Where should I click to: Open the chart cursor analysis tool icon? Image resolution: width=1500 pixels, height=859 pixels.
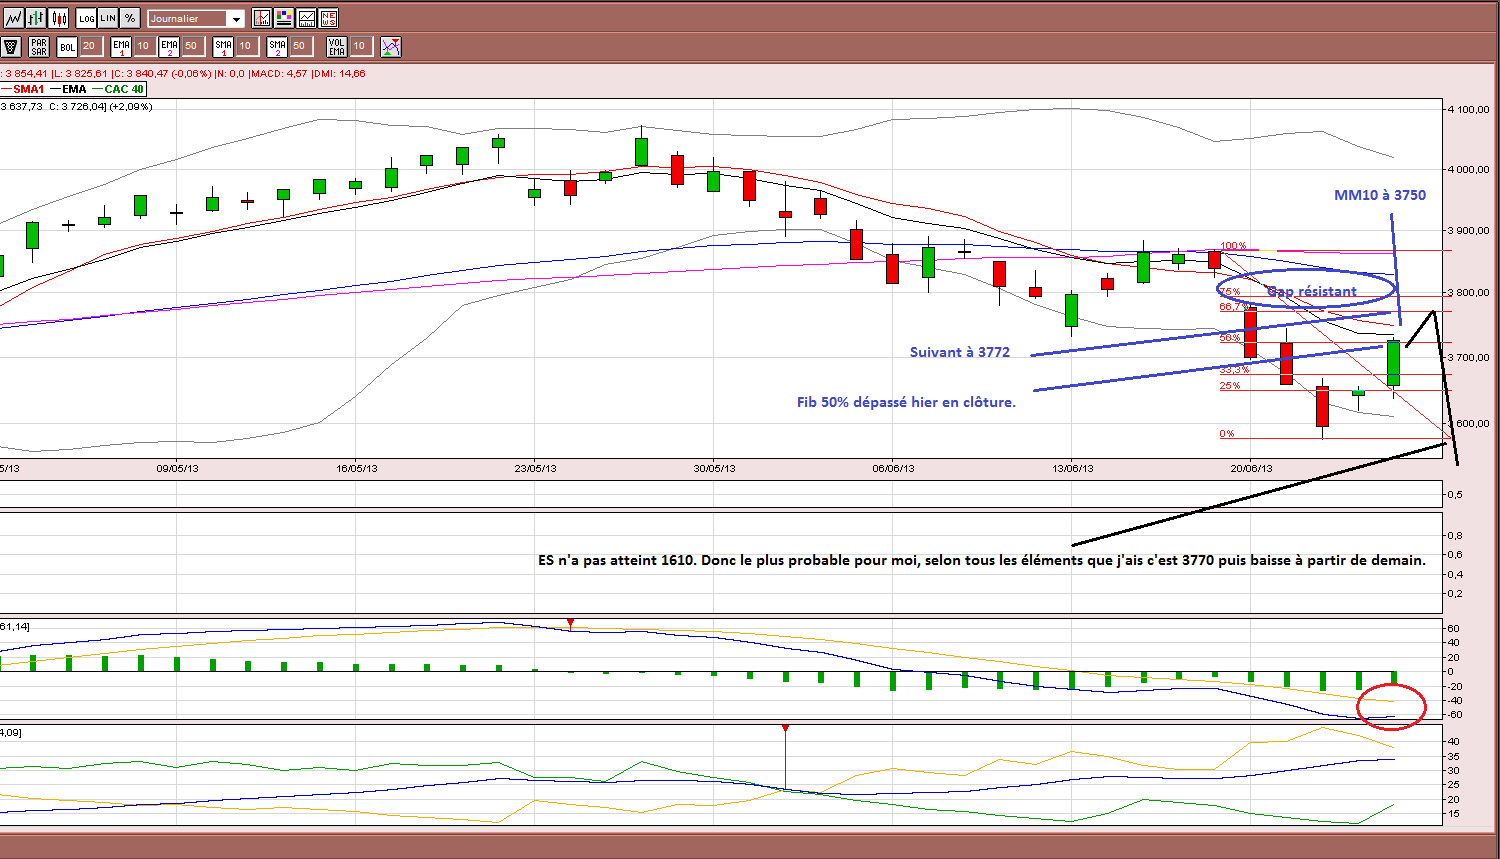[x=262, y=18]
